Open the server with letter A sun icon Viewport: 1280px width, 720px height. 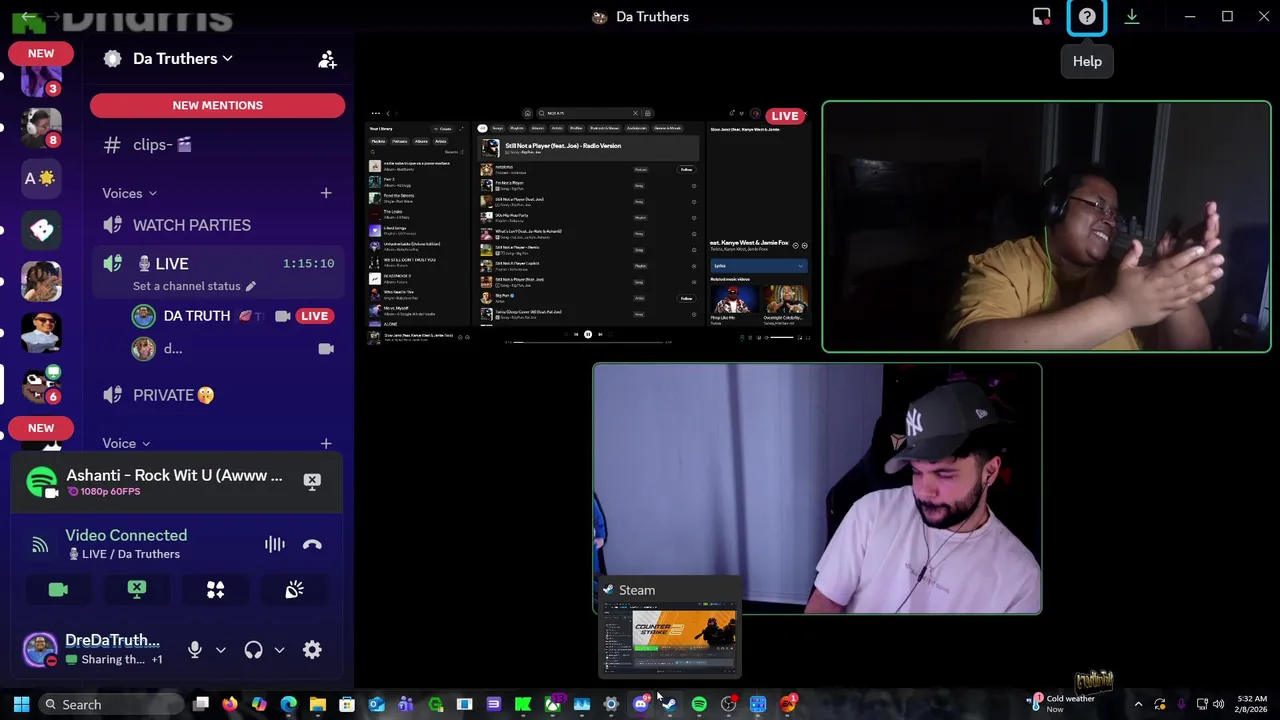coord(41,178)
